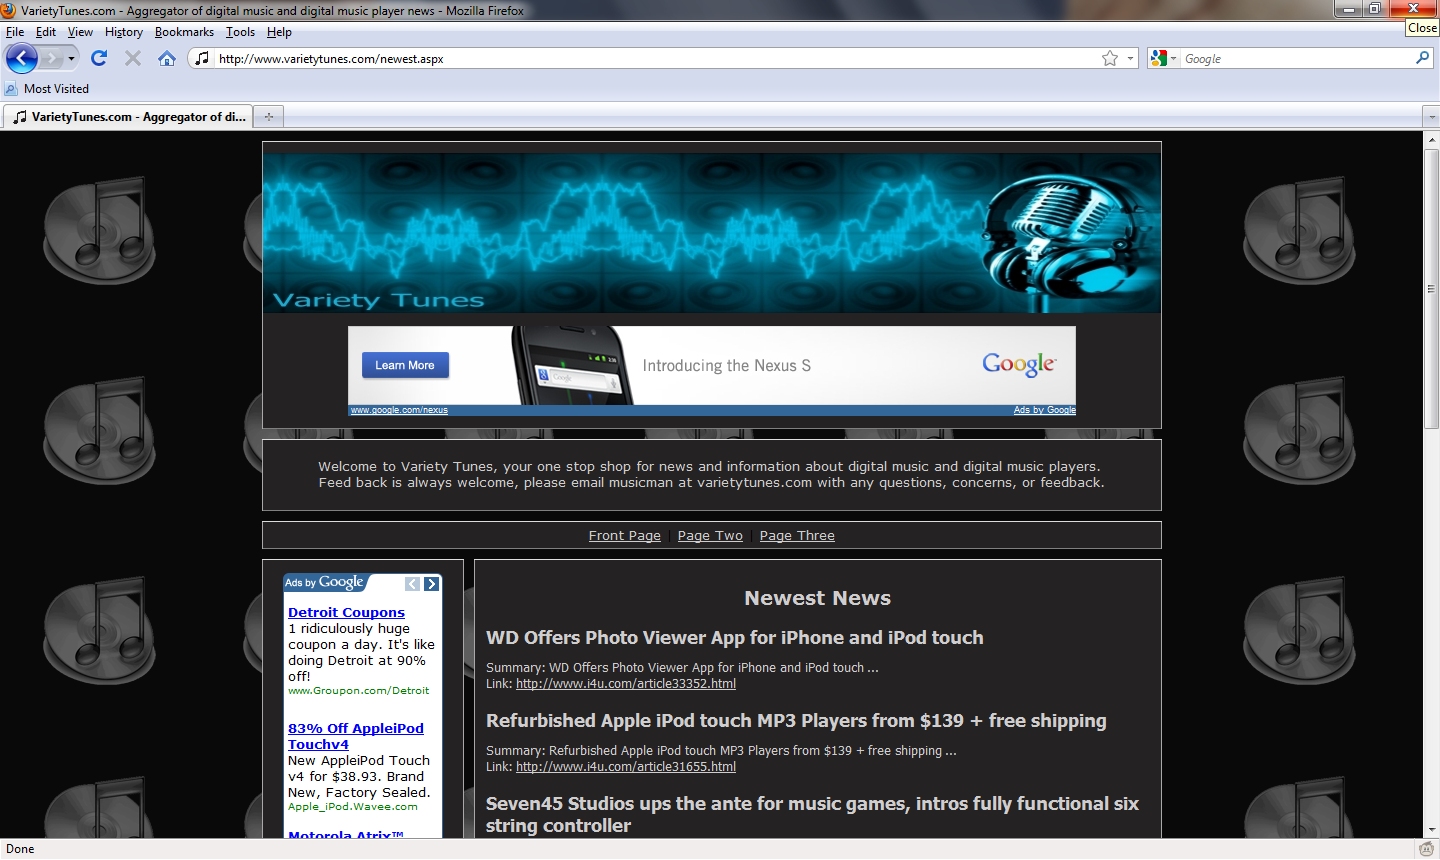The height and width of the screenshot is (860, 1440).
Task: Open a new tab with the plus button
Action: pyautogui.click(x=268, y=117)
